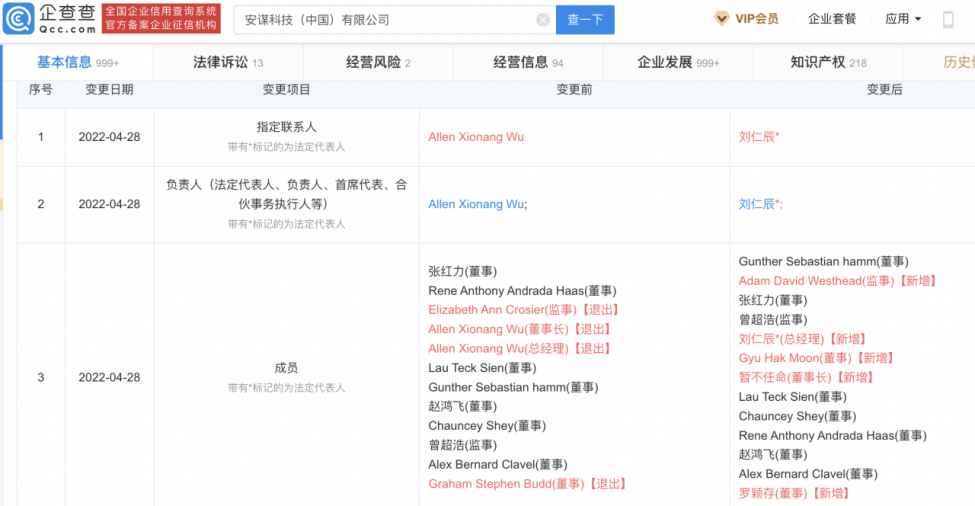This screenshot has height=506, width=975.
Task: Switch to the 法律诉讼 tab
Action: (228, 62)
